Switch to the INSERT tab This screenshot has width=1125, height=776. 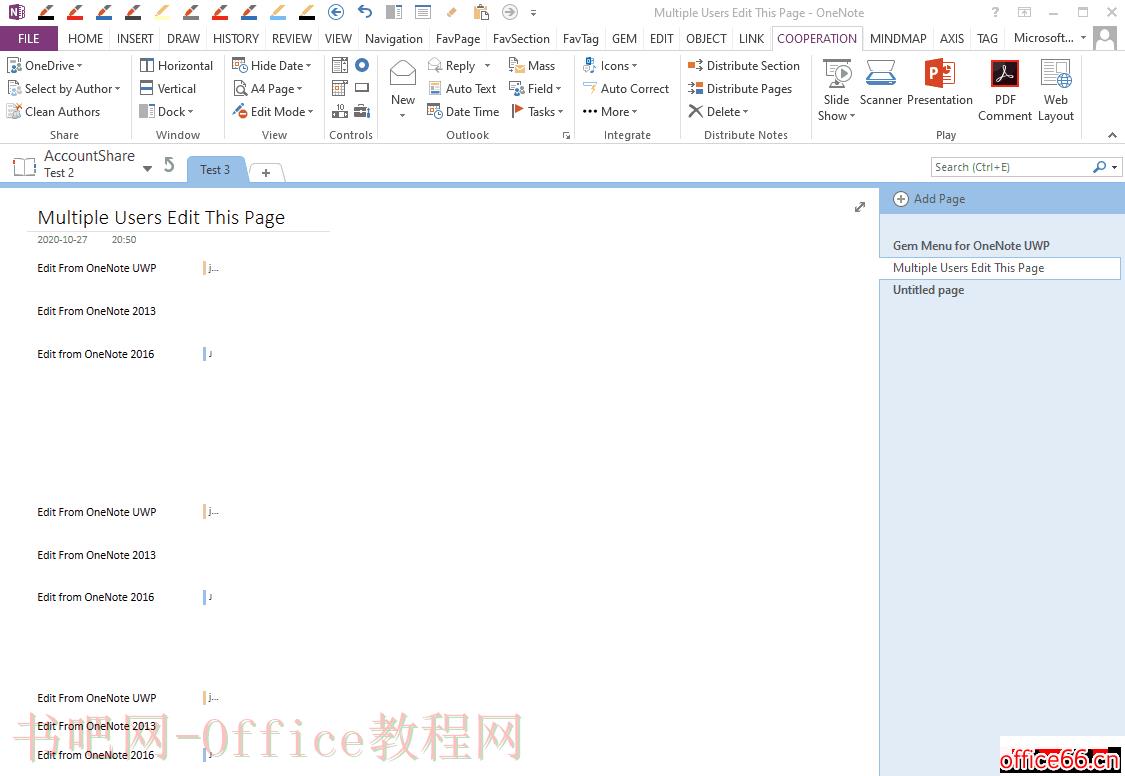pyautogui.click(x=135, y=39)
